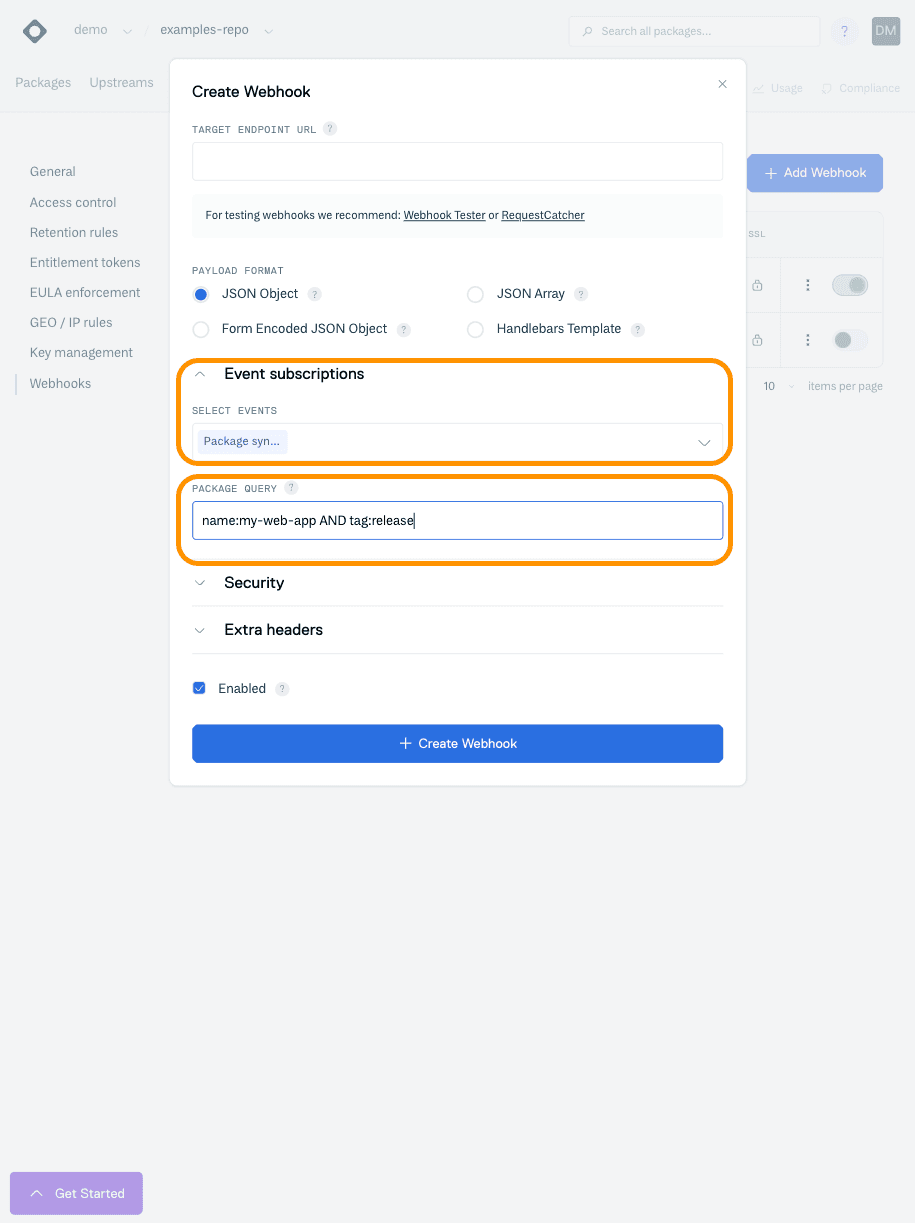The width and height of the screenshot is (915, 1223).
Task: Click the Target Endpoint URL input field
Action: 457,161
